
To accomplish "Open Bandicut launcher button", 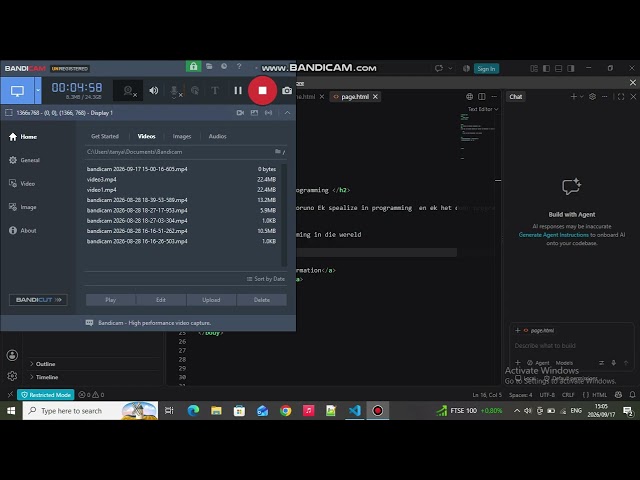I will tap(38, 300).
